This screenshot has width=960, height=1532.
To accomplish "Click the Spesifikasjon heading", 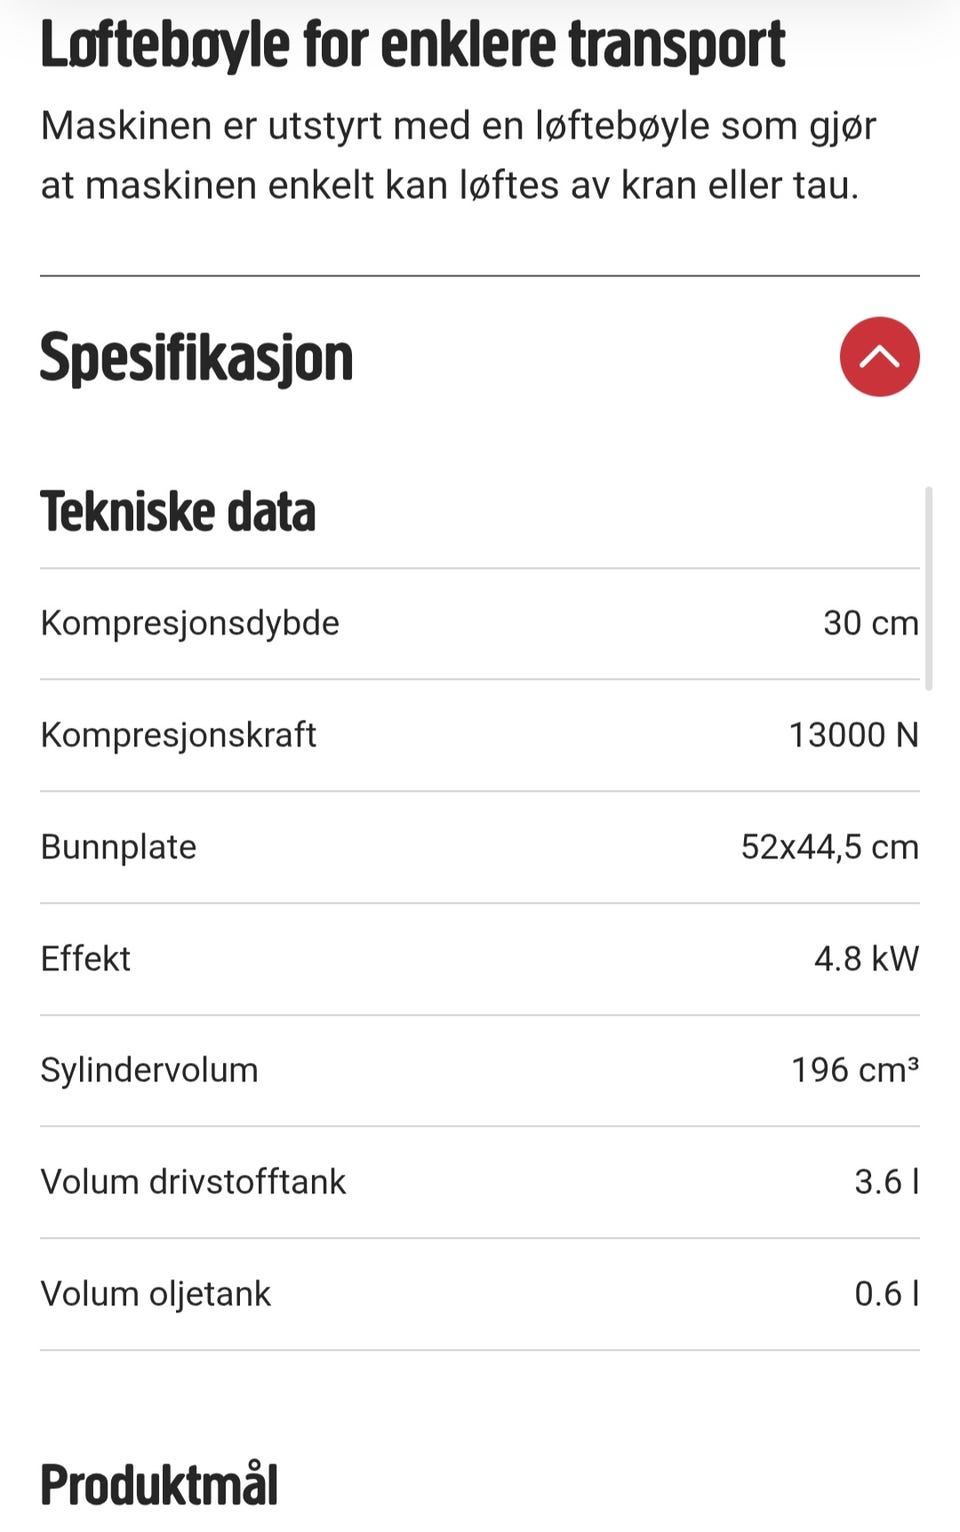I will [x=197, y=358].
